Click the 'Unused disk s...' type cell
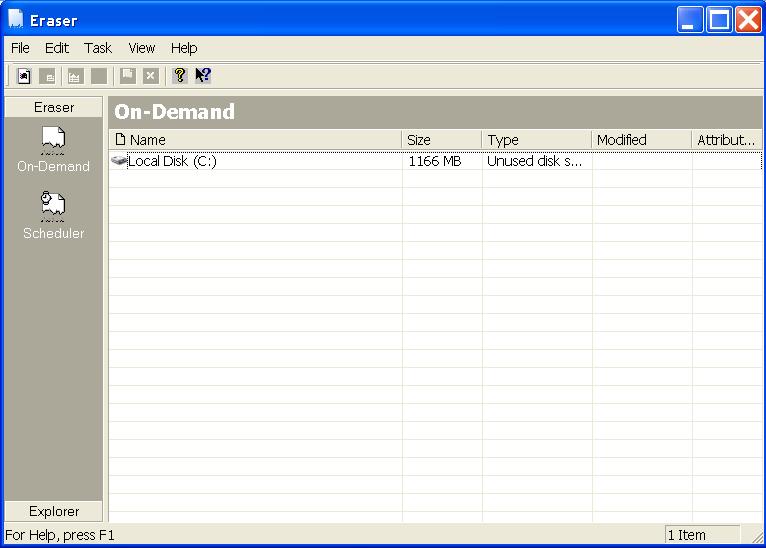 point(534,161)
